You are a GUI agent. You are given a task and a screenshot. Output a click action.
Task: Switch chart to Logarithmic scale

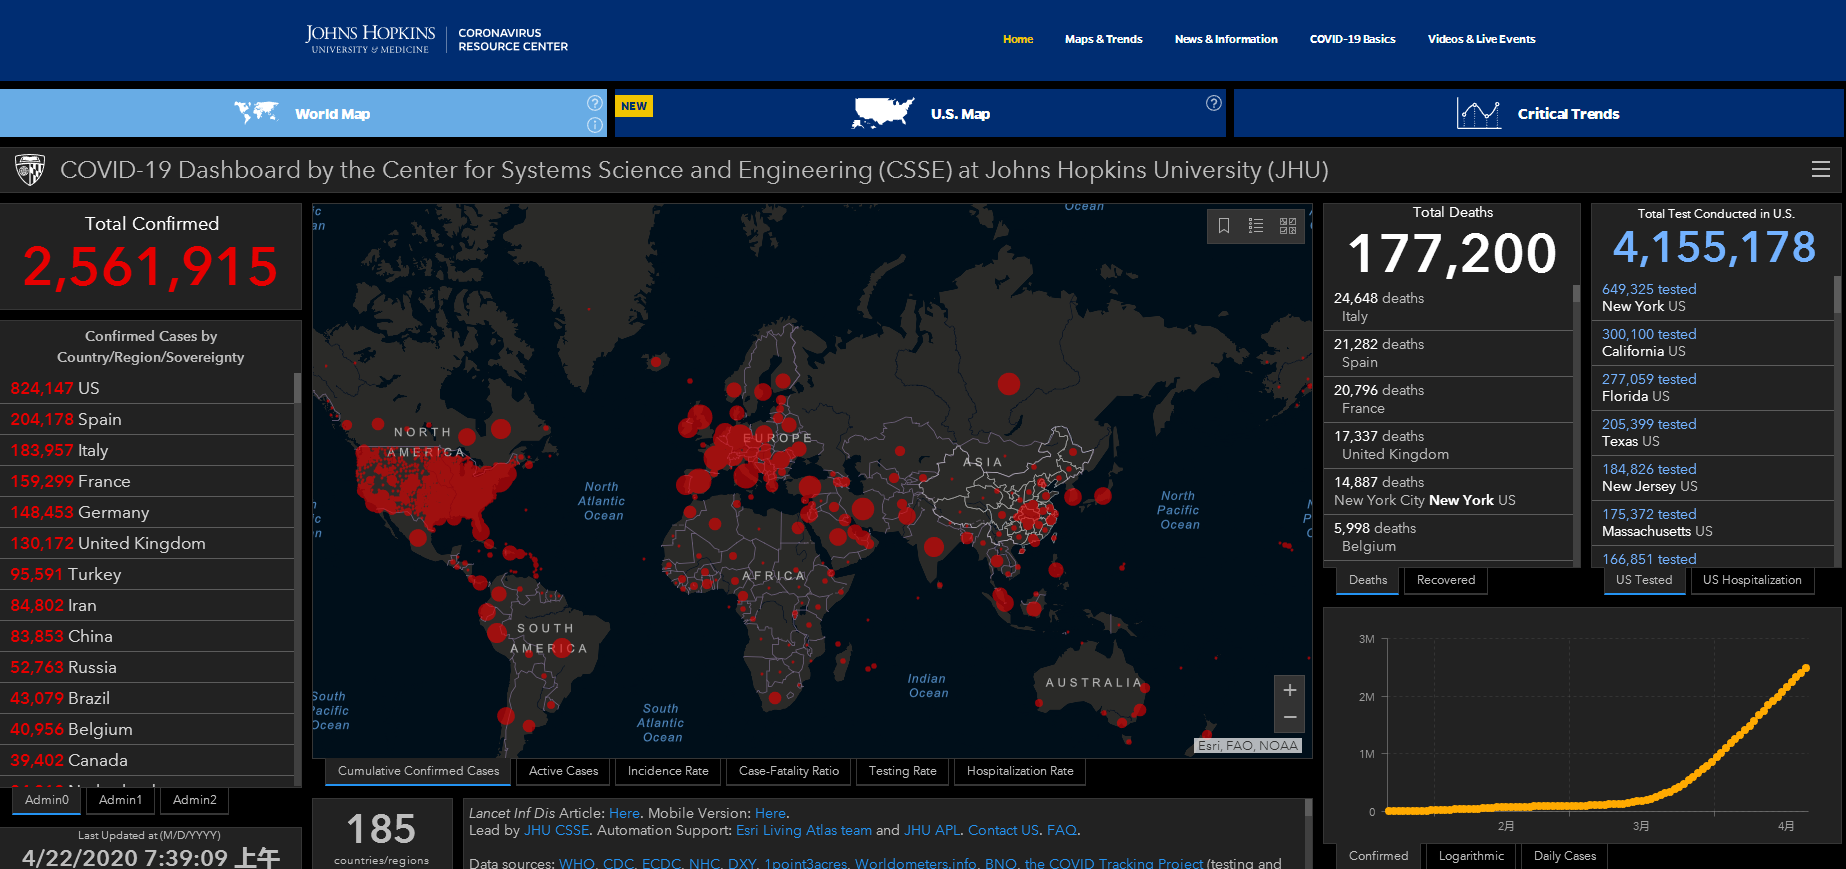tap(1470, 856)
